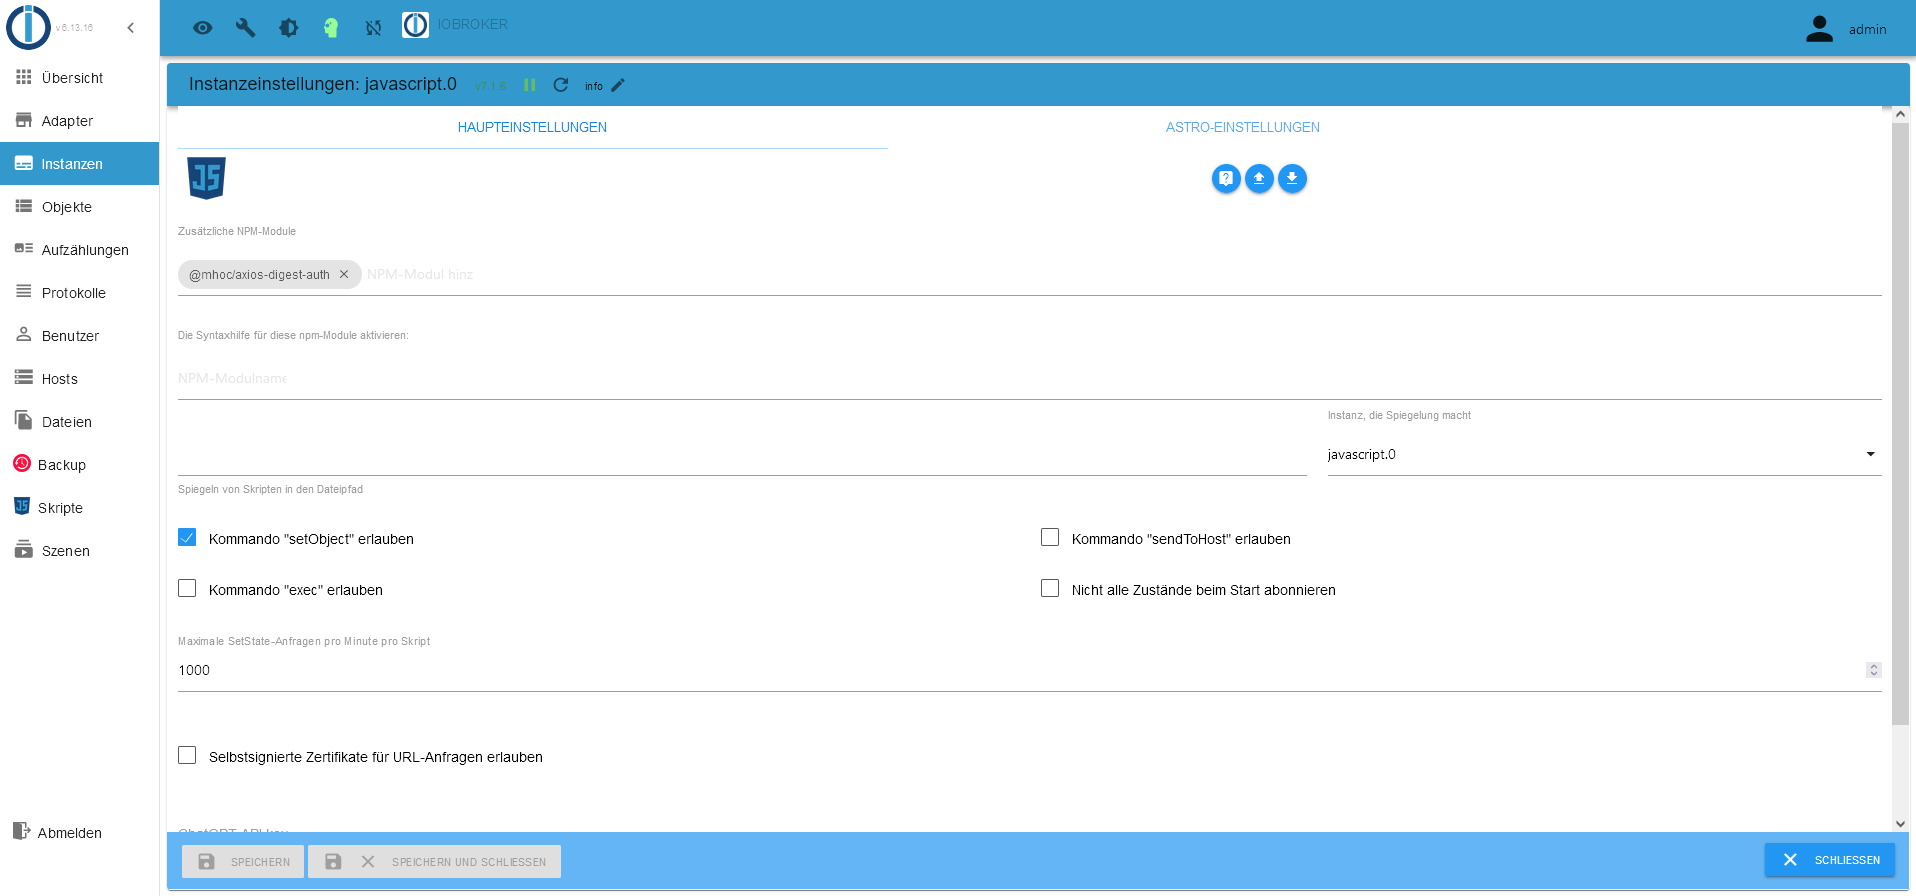
Task: Click the Speichern button
Action: [243, 861]
